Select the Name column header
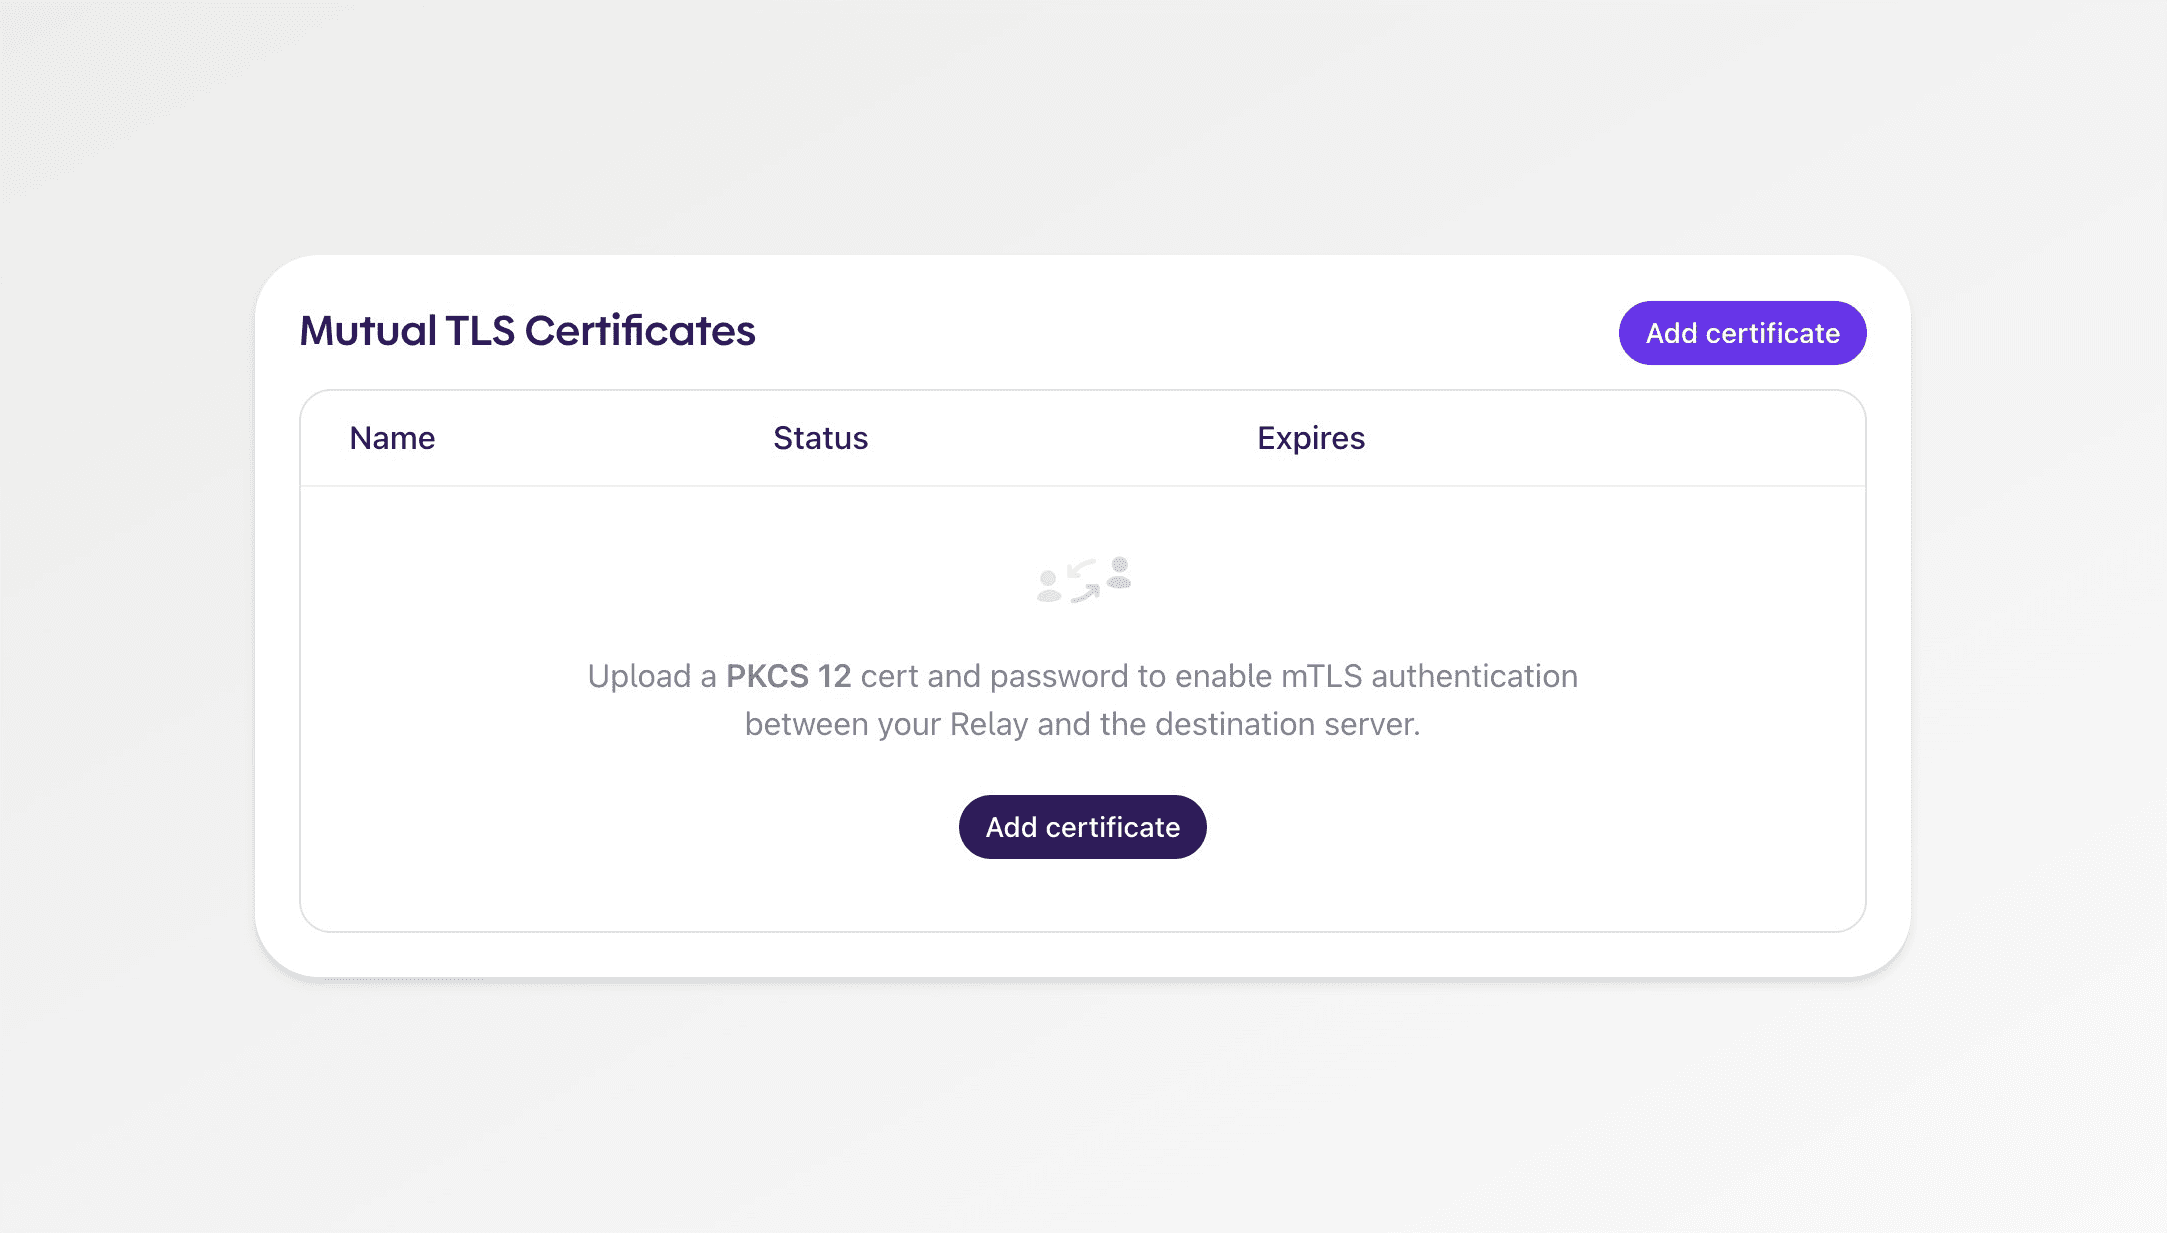 [392, 438]
